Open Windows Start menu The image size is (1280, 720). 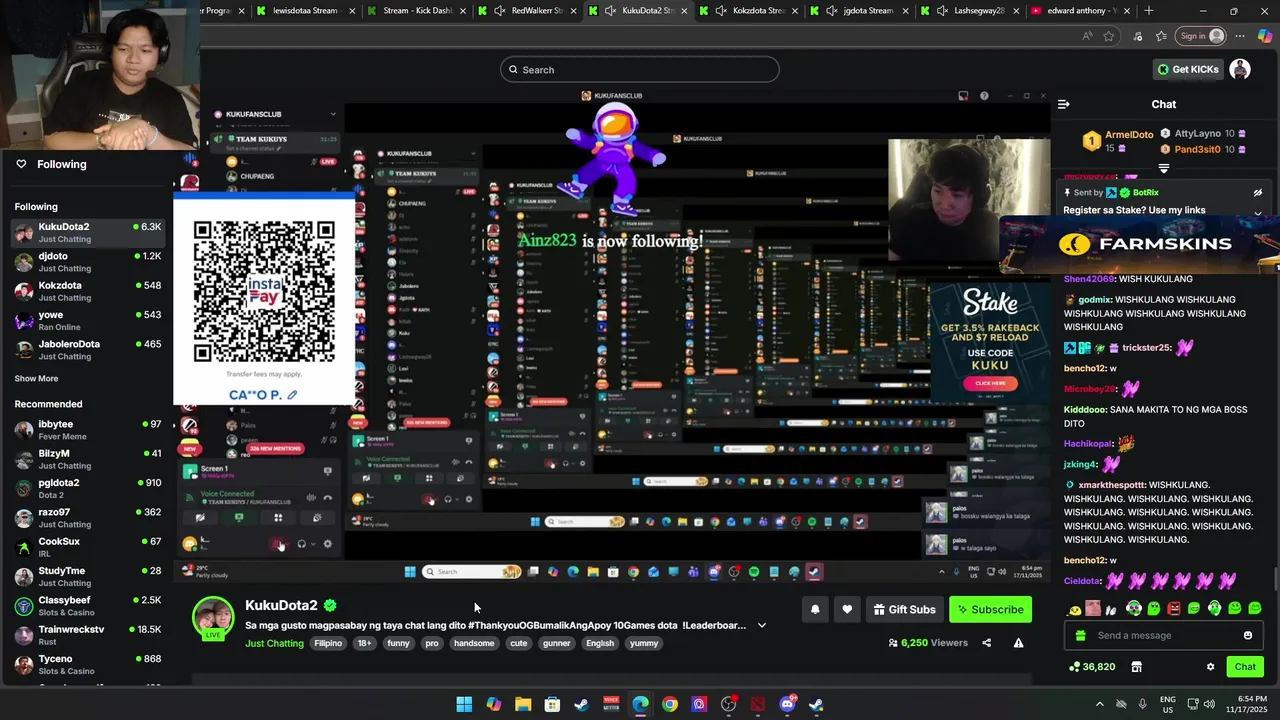pyautogui.click(x=464, y=704)
